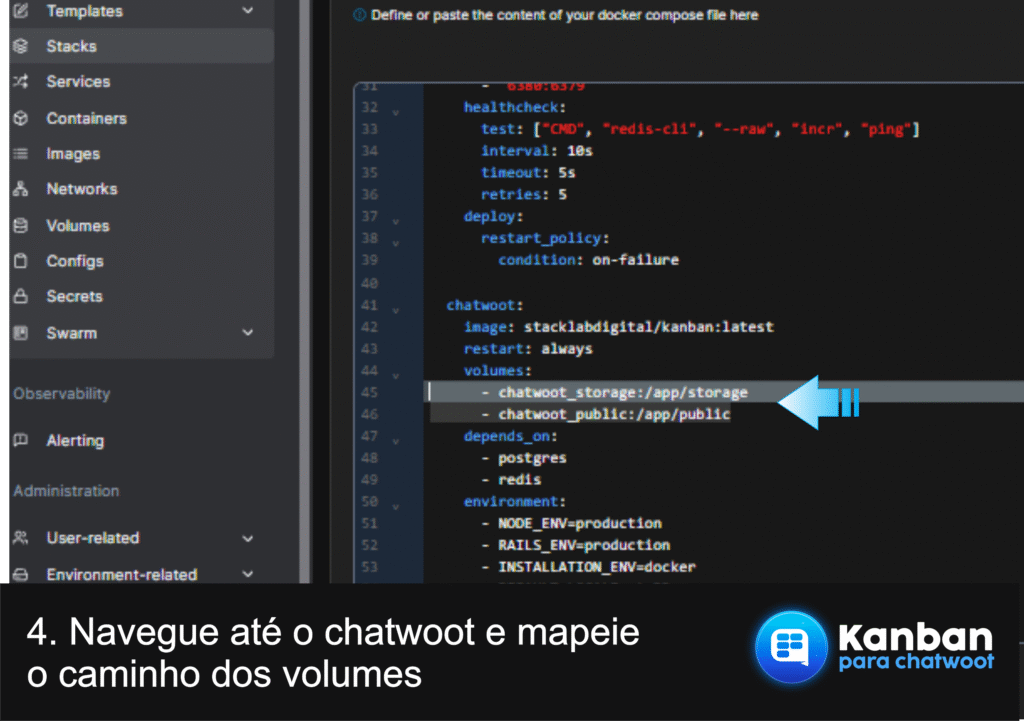Click the Alerting icon under Observability
This screenshot has height=721, width=1024.
tap(21, 441)
